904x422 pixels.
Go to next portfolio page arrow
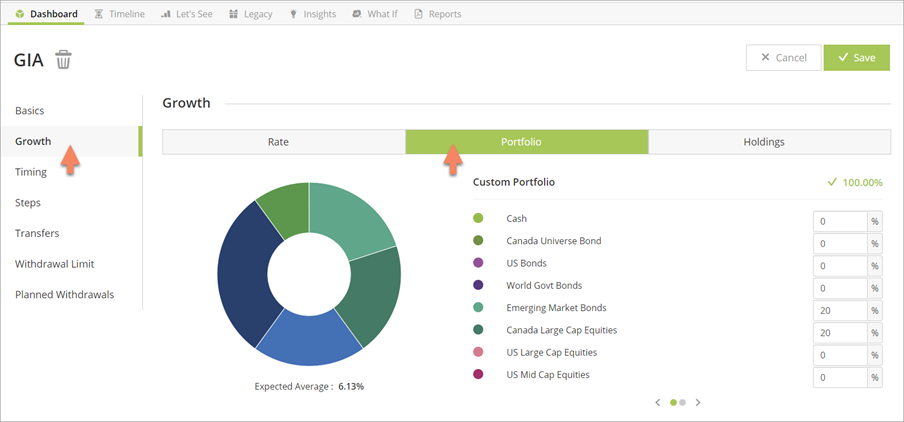coord(698,402)
